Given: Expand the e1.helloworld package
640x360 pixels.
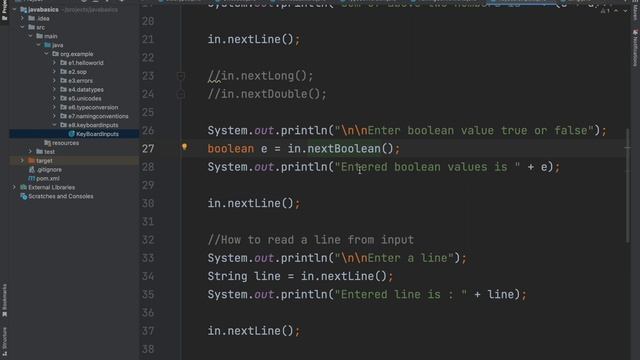Looking at the screenshot, I should point(54,63).
